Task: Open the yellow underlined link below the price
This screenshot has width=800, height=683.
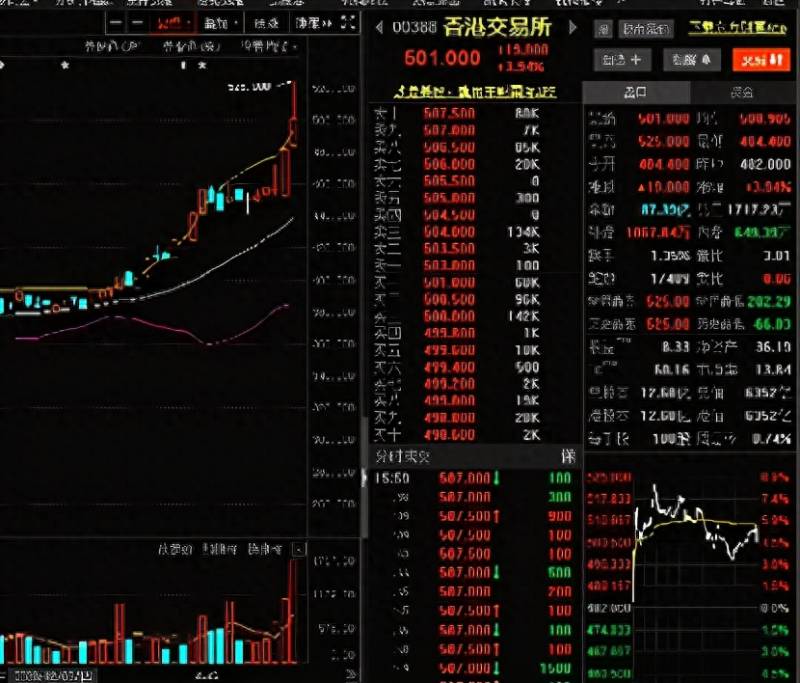Action: click(475, 92)
